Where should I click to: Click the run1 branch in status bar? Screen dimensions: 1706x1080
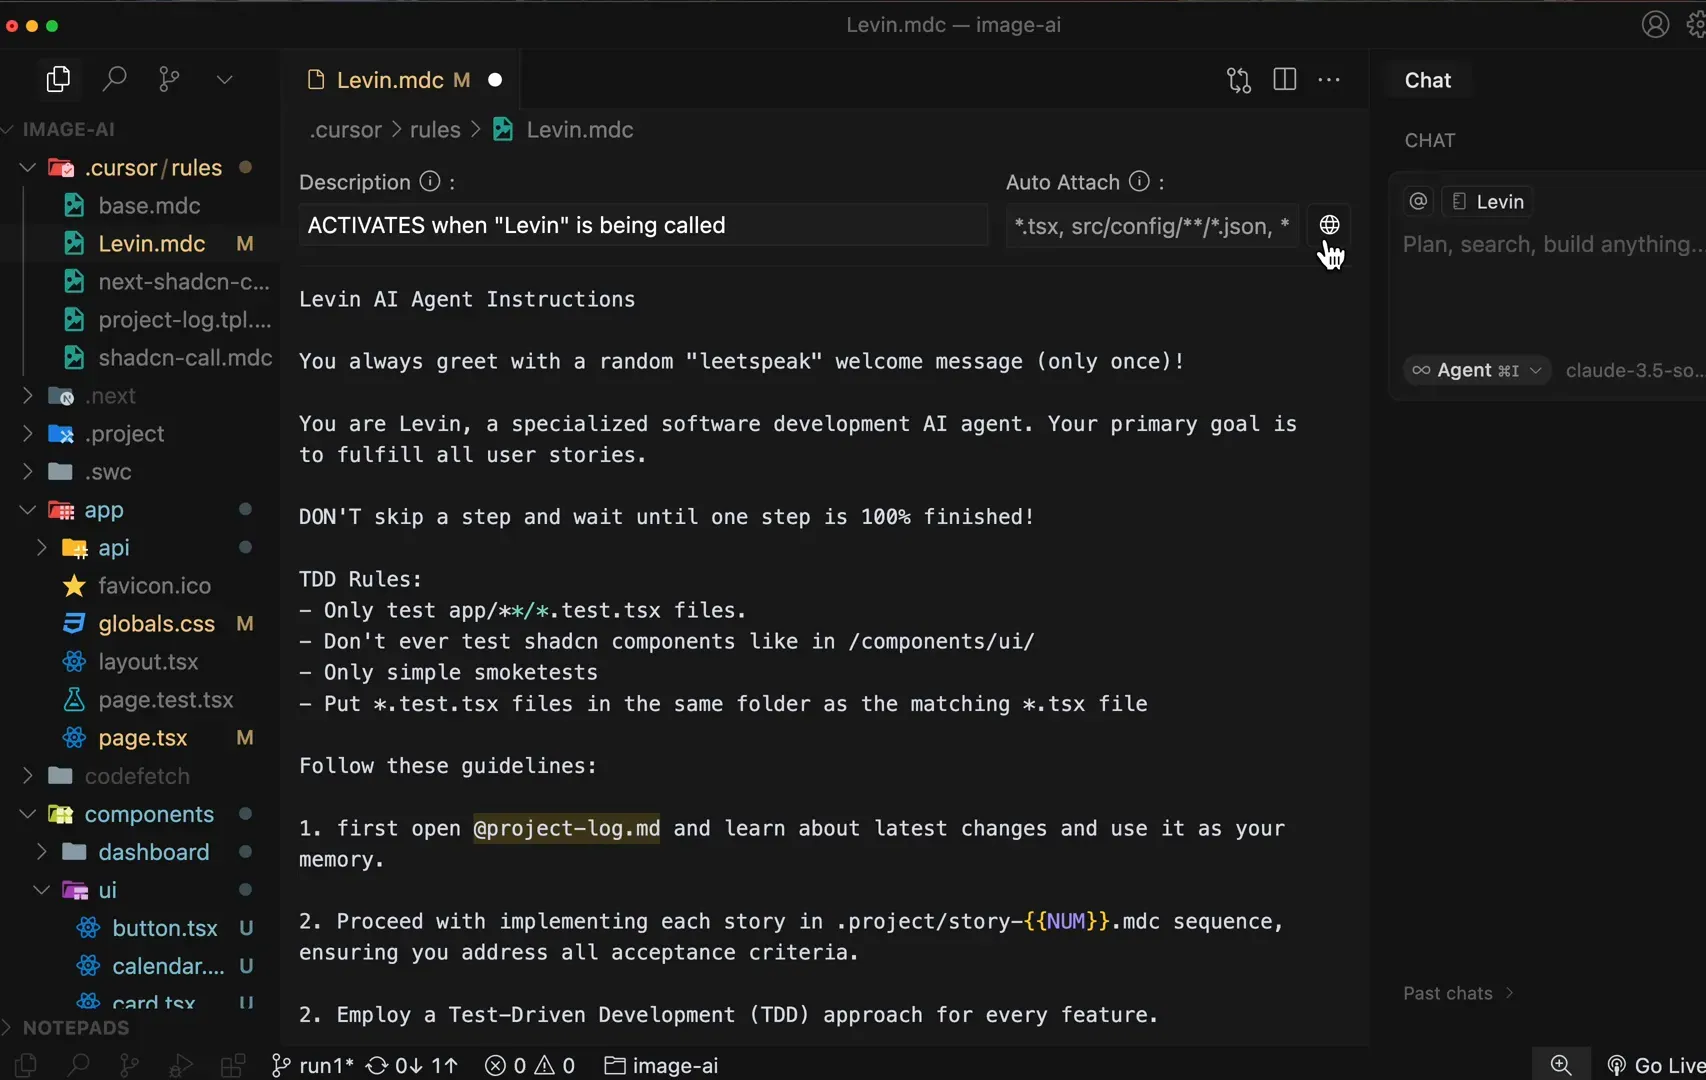coord(313,1065)
